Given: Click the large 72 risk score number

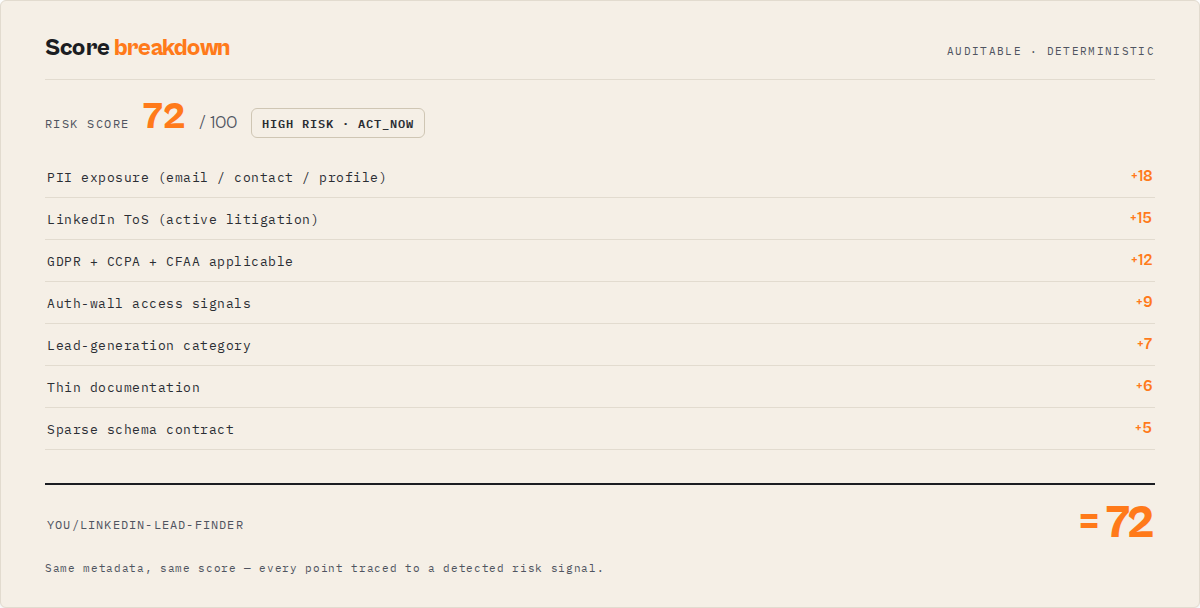Looking at the screenshot, I should click(163, 117).
